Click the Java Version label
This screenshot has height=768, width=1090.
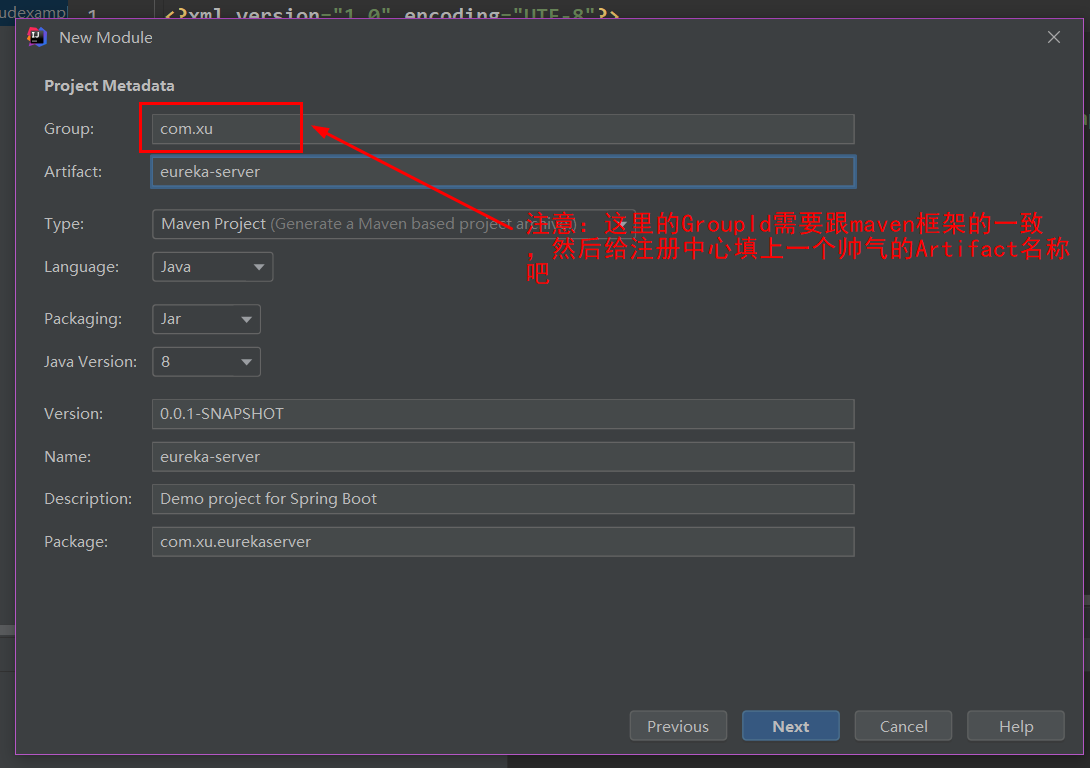pyautogui.click(x=90, y=361)
